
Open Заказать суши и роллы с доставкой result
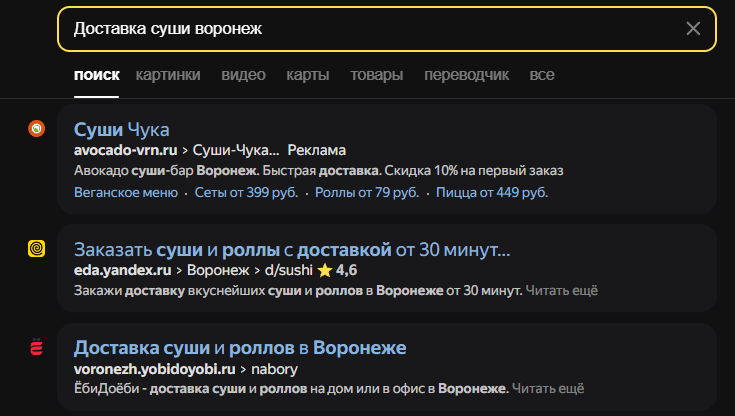coord(292,250)
